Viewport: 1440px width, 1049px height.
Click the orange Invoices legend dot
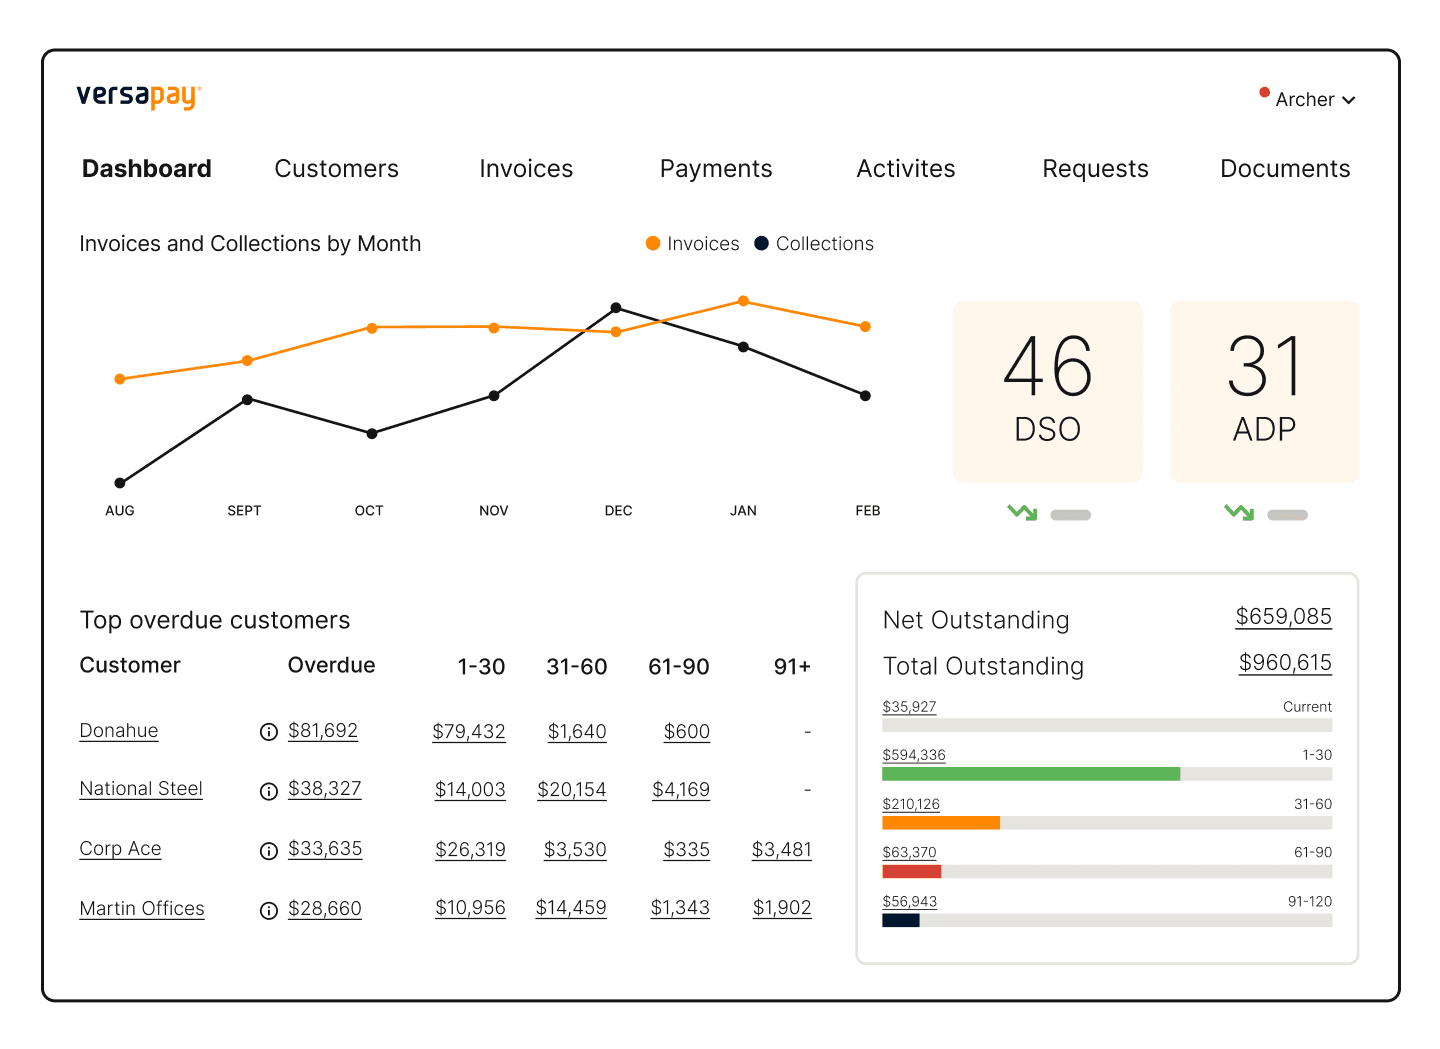point(651,243)
